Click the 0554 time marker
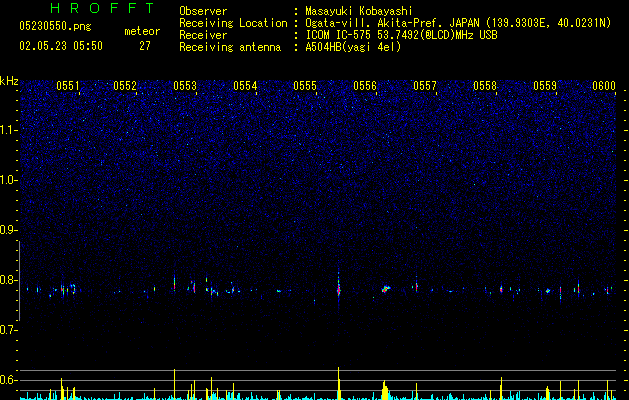This screenshot has height=400, width=629. coord(245,86)
